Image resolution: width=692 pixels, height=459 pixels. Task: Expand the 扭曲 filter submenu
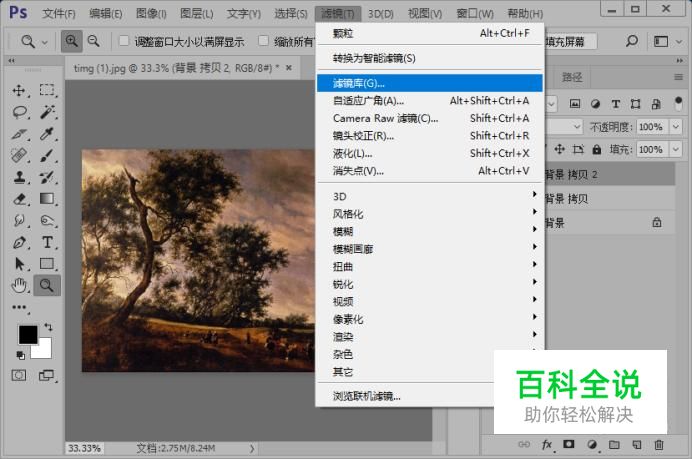tap(430, 267)
